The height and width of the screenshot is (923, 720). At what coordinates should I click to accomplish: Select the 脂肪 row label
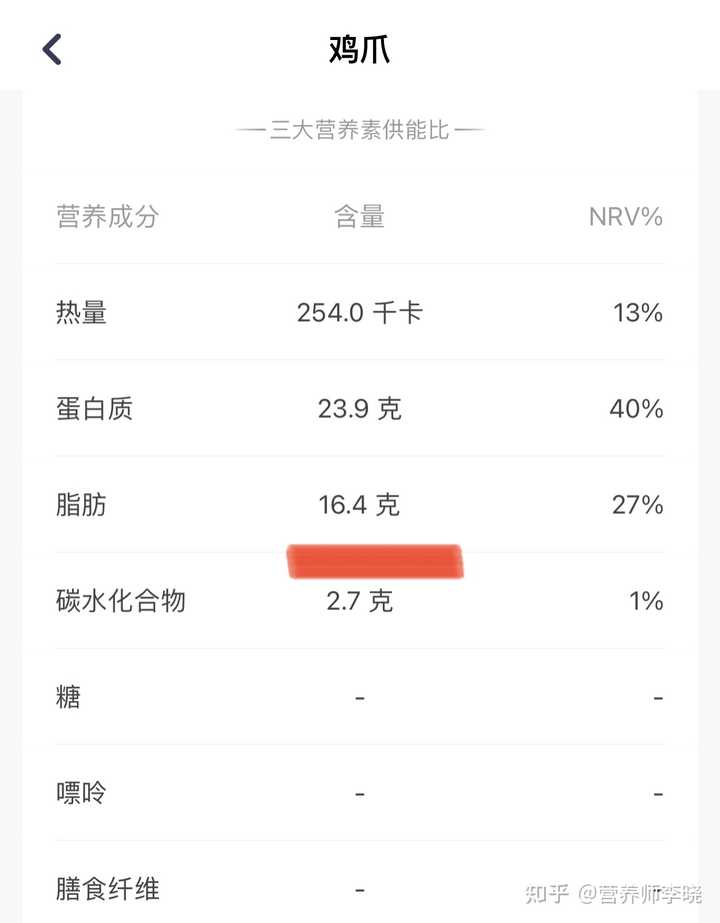(81, 505)
